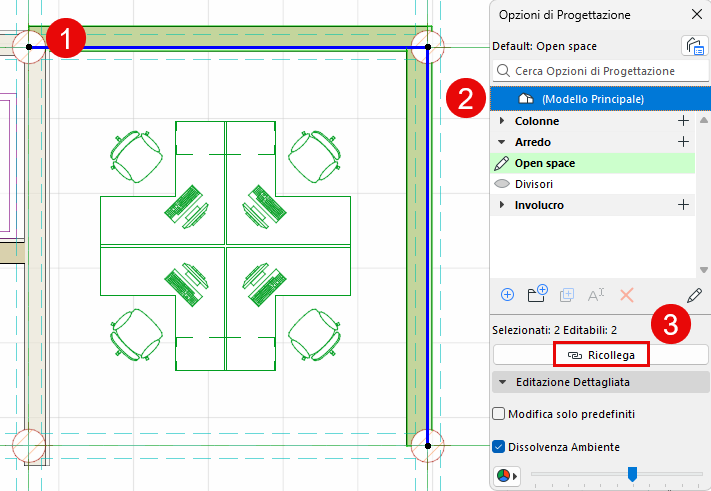This screenshot has width=711, height=491.
Task: Collapse the Arredo set
Action: [x=502, y=142]
